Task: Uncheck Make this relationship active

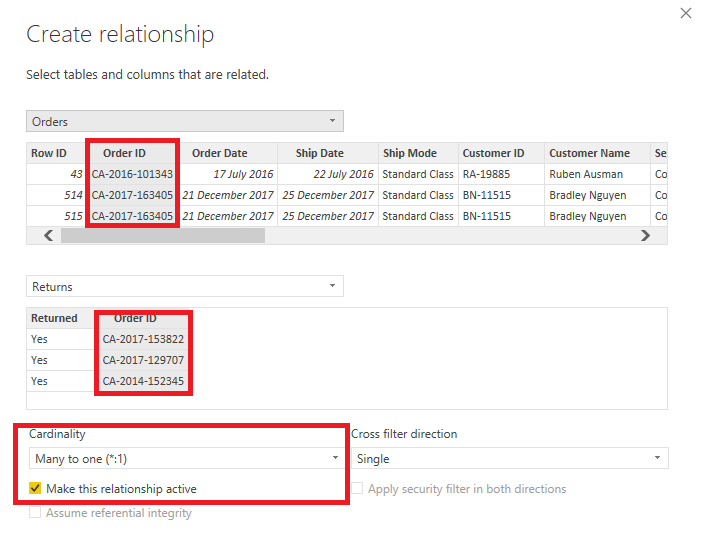Action: point(36,489)
